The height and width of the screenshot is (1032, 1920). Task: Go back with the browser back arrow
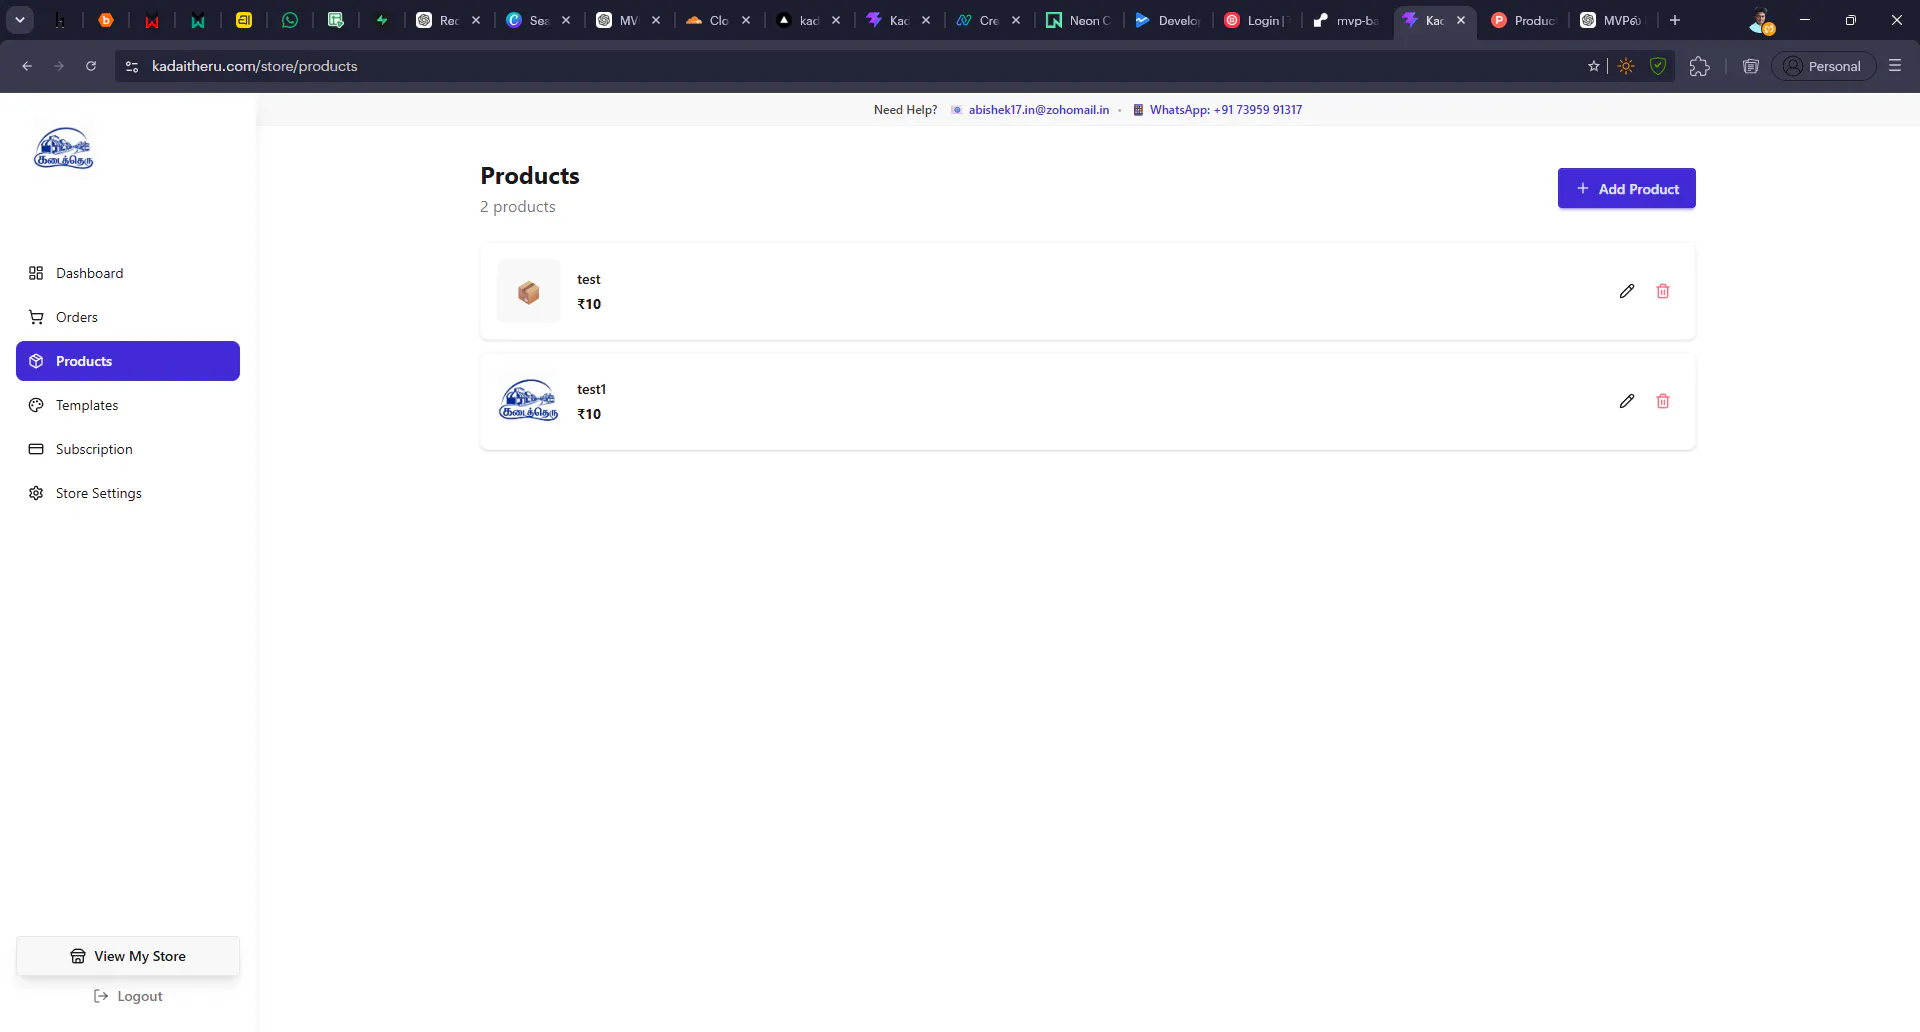tap(27, 66)
